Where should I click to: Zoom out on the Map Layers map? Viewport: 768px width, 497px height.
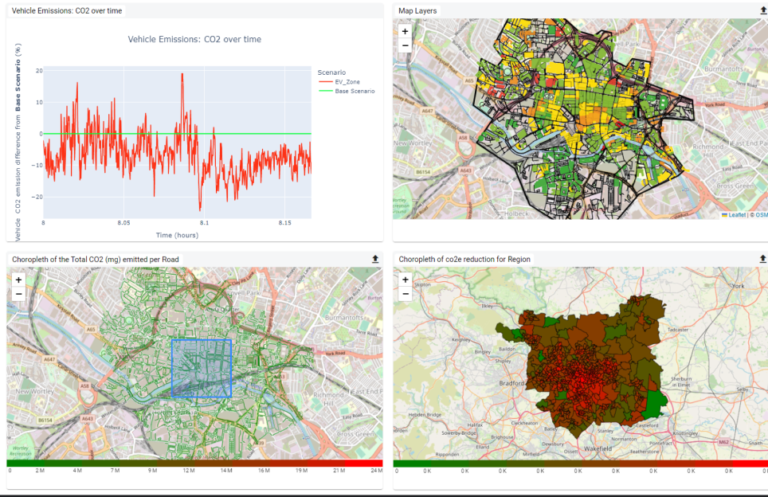tap(405, 45)
